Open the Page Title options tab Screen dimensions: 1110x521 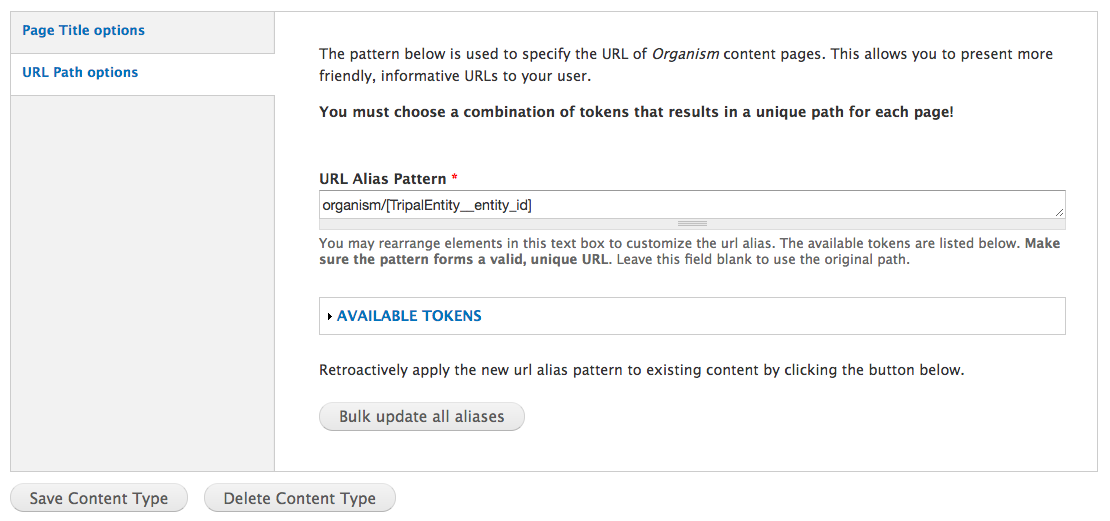click(x=83, y=31)
